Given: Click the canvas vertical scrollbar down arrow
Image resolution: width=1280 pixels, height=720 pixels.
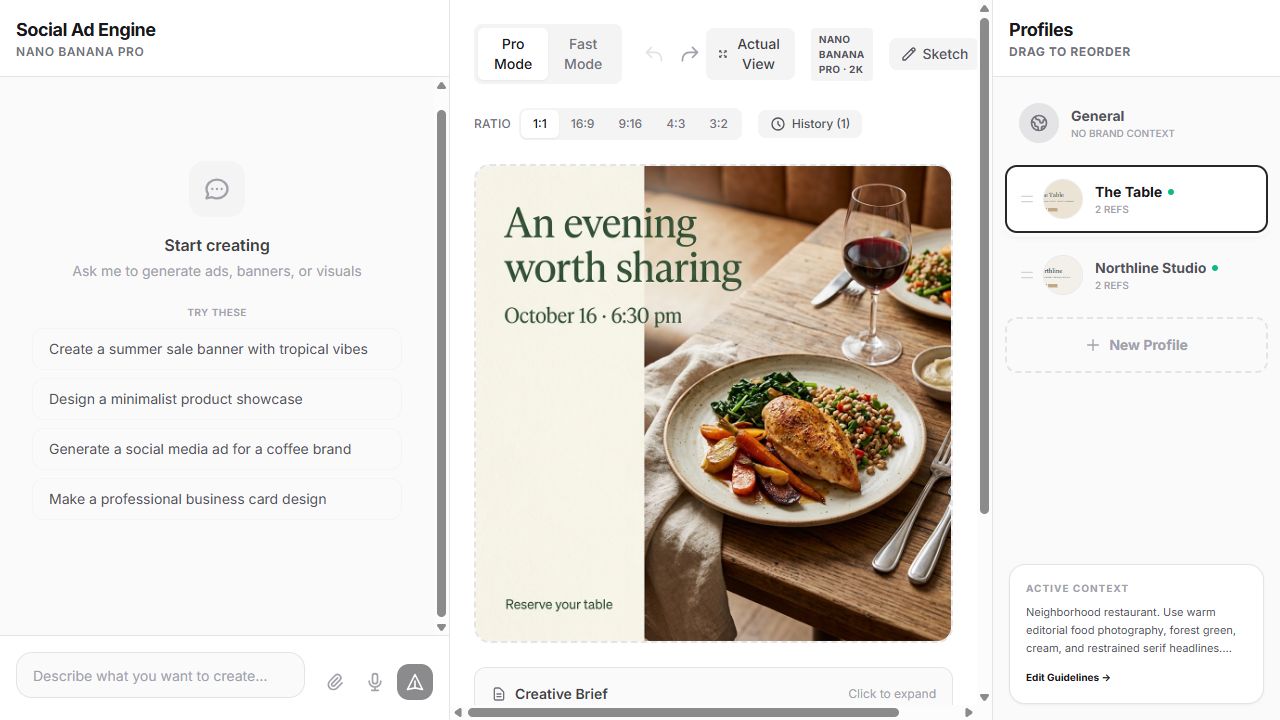Looking at the screenshot, I should 984,697.
